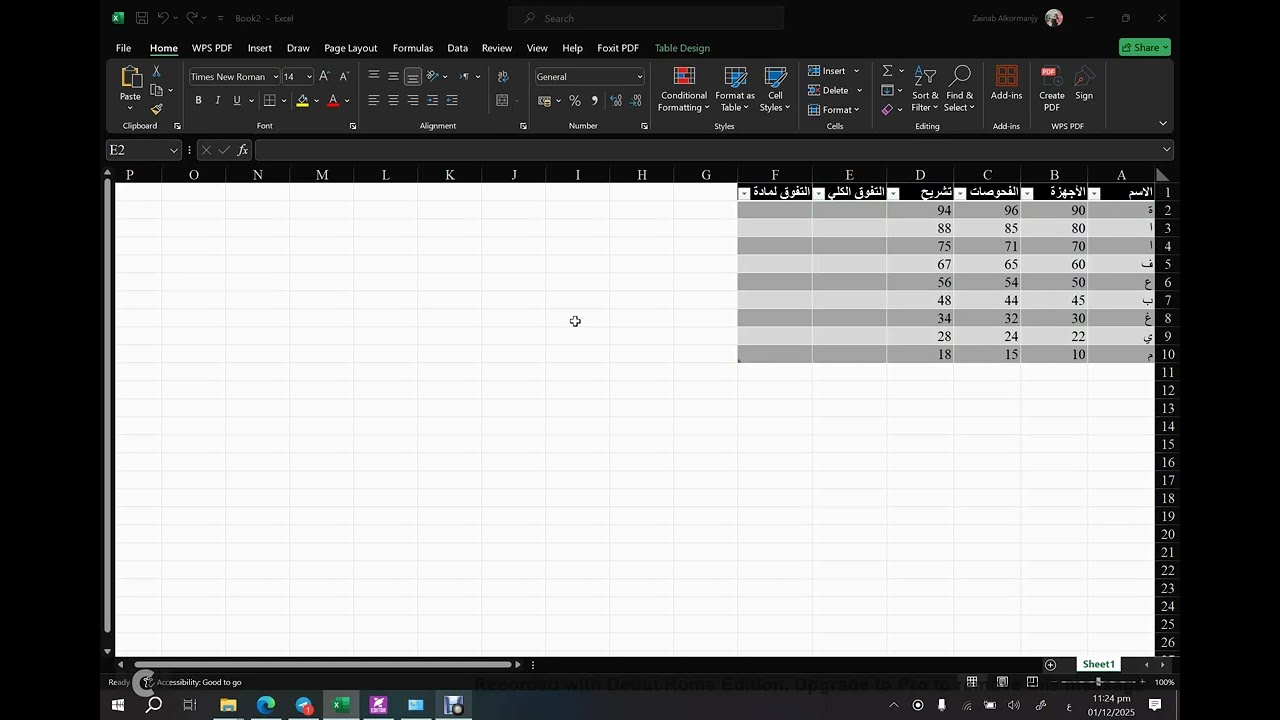Apply Percent Style format
Image resolution: width=1280 pixels, height=720 pixels.
pos(574,100)
